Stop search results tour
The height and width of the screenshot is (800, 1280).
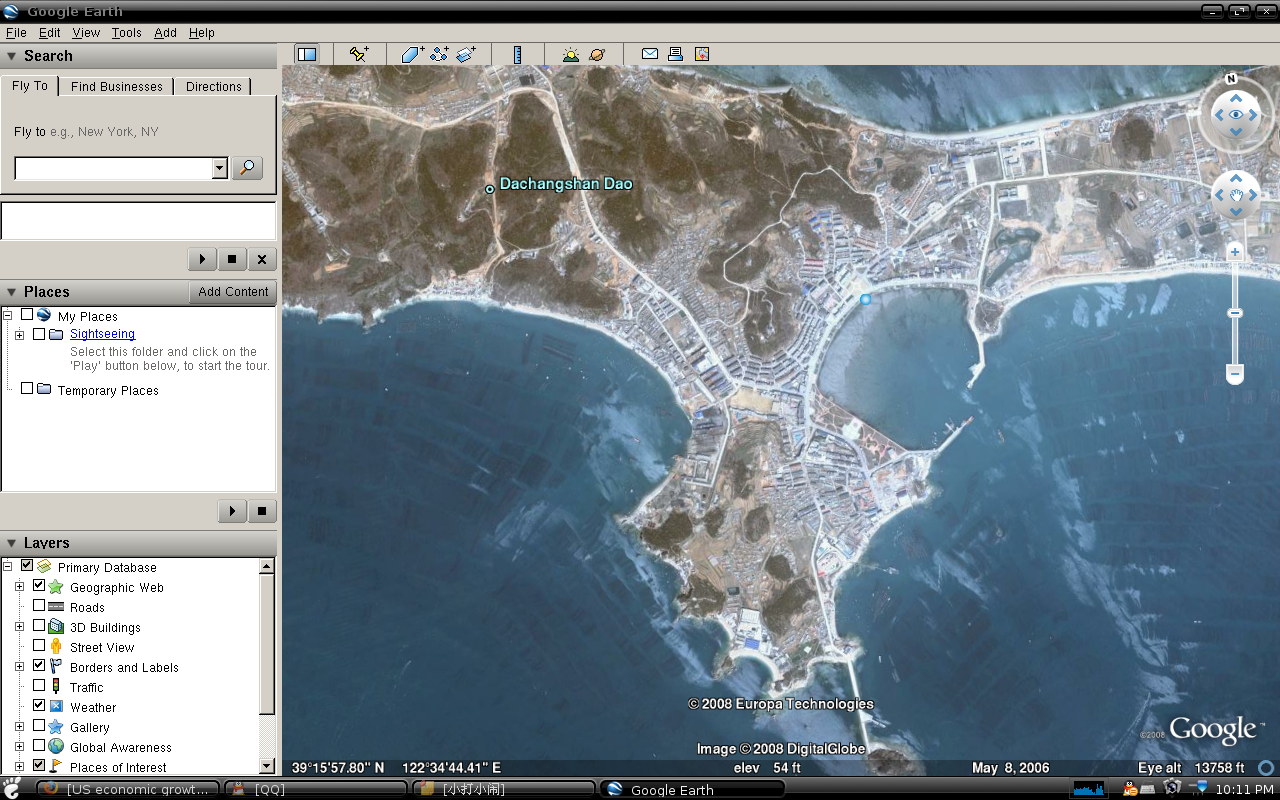coord(232,259)
